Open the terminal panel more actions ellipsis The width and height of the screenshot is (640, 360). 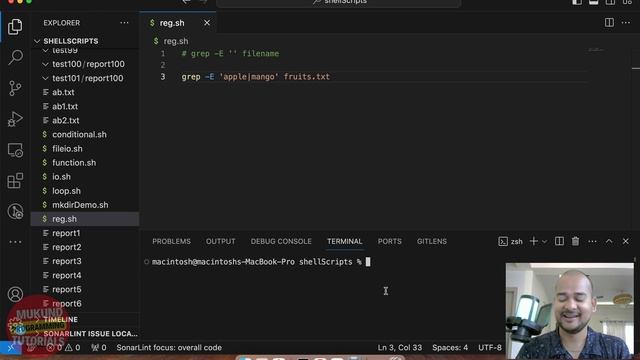pos(592,242)
